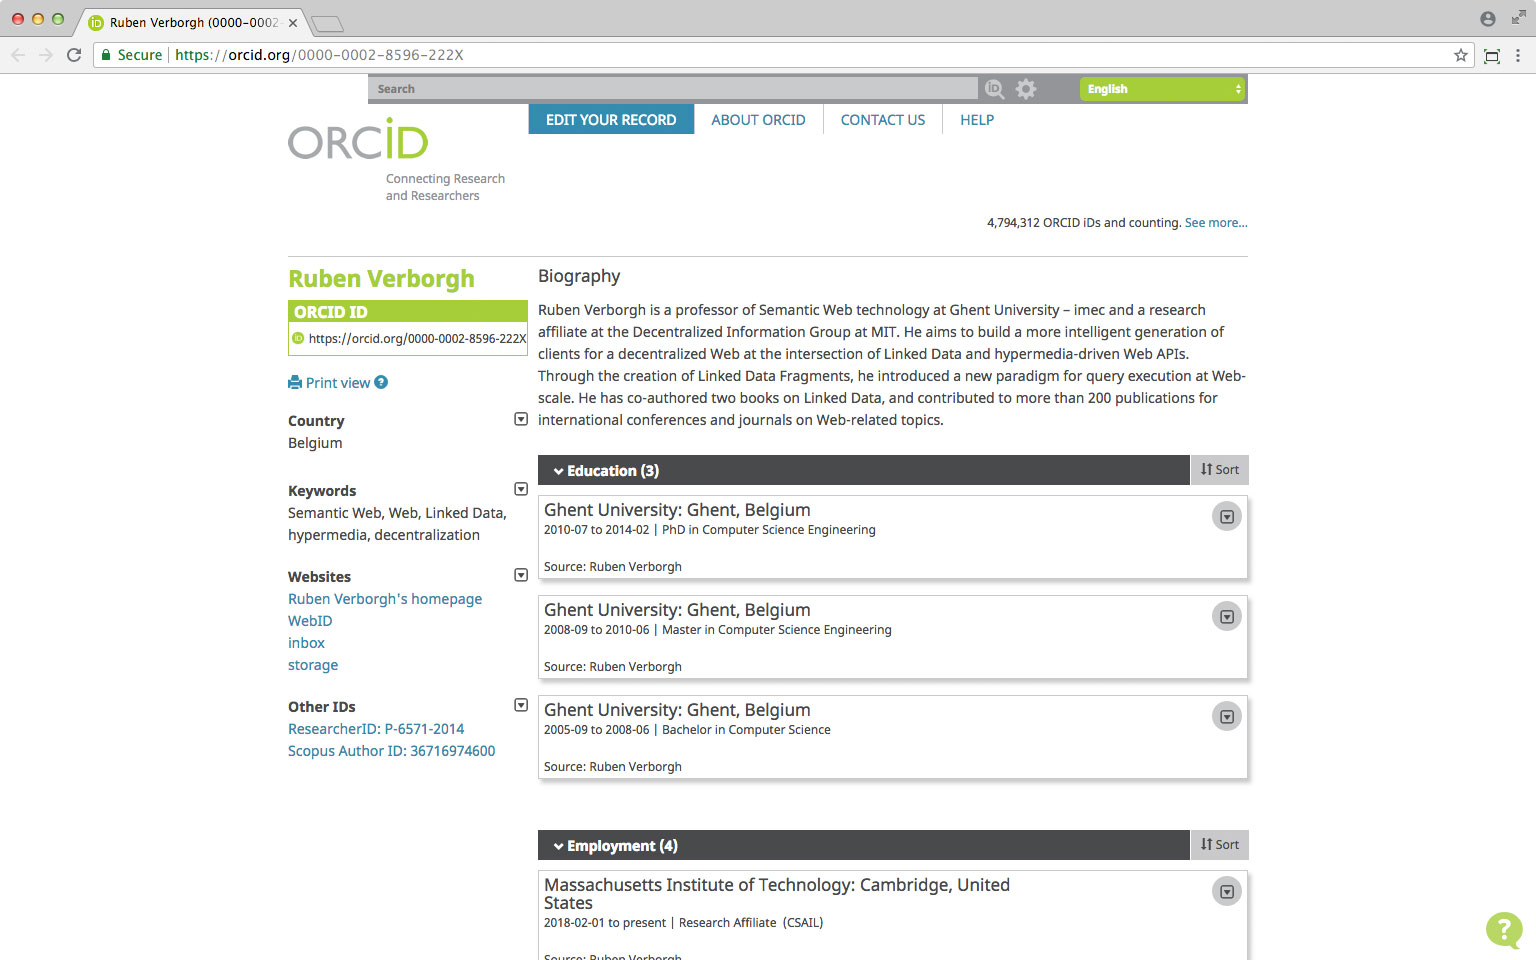Expand Websites source details
1536x960 pixels.
click(521, 575)
